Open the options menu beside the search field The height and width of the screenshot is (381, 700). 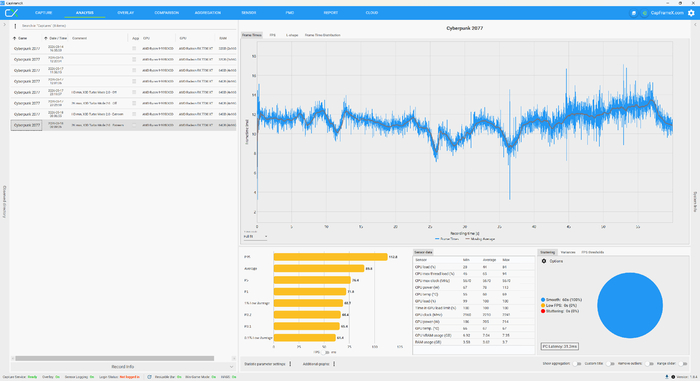pos(15,26)
